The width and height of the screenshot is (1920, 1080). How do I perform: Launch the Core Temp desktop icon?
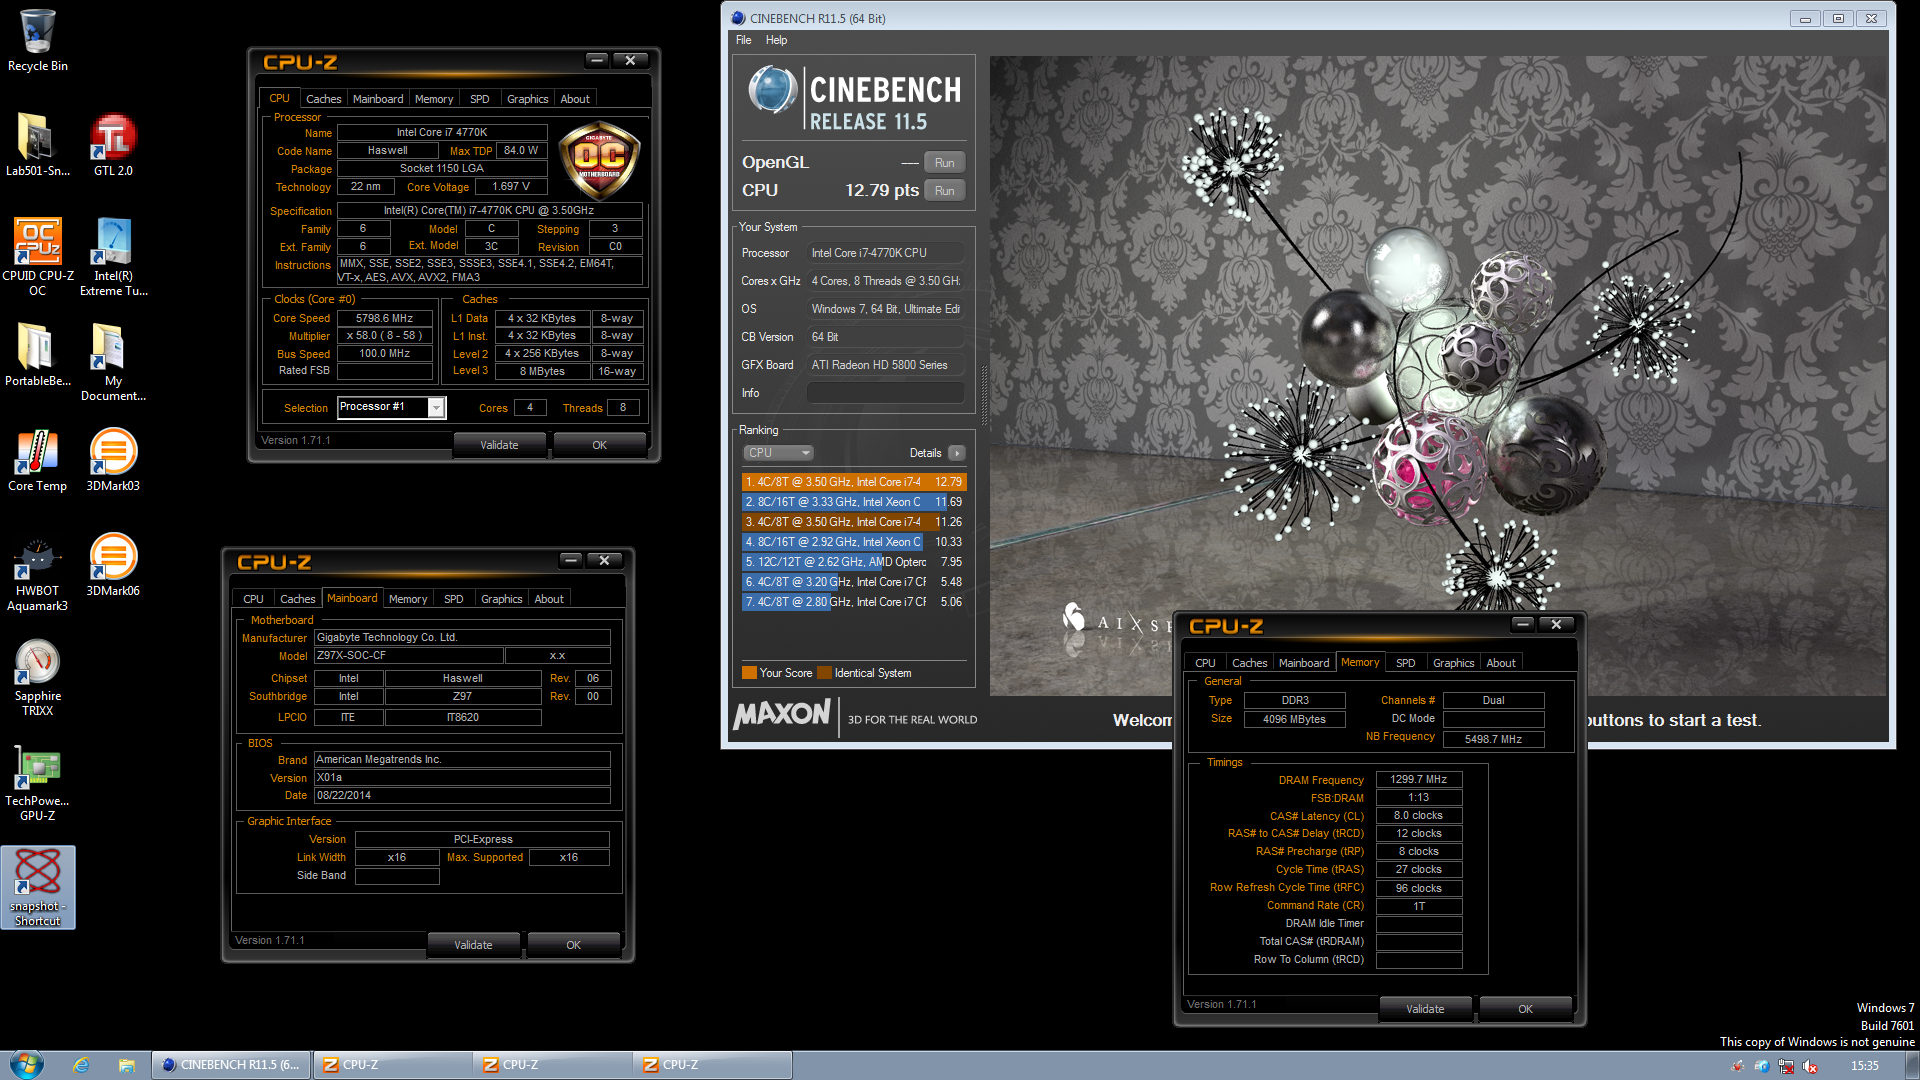click(x=37, y=460)
